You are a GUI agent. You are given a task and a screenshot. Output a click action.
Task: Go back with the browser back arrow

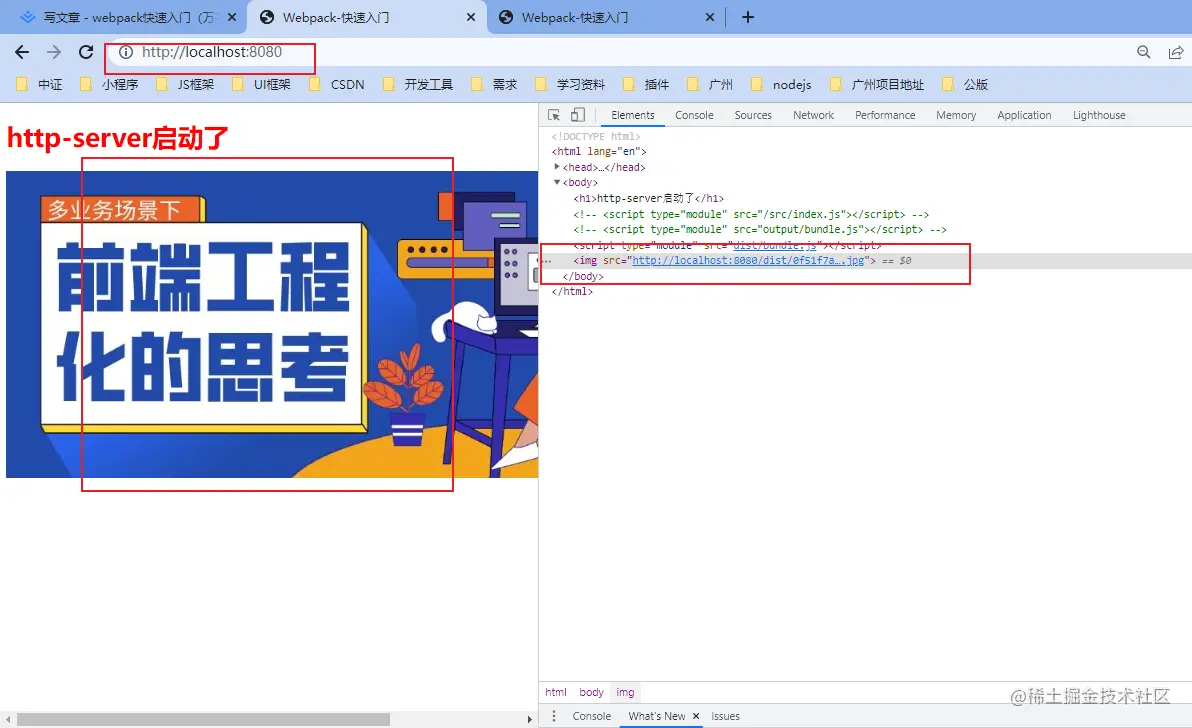22,52
